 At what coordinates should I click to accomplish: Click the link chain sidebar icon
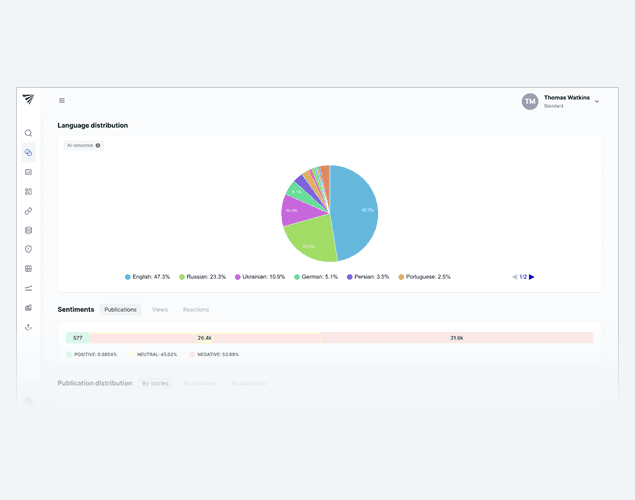coord(28,211)
